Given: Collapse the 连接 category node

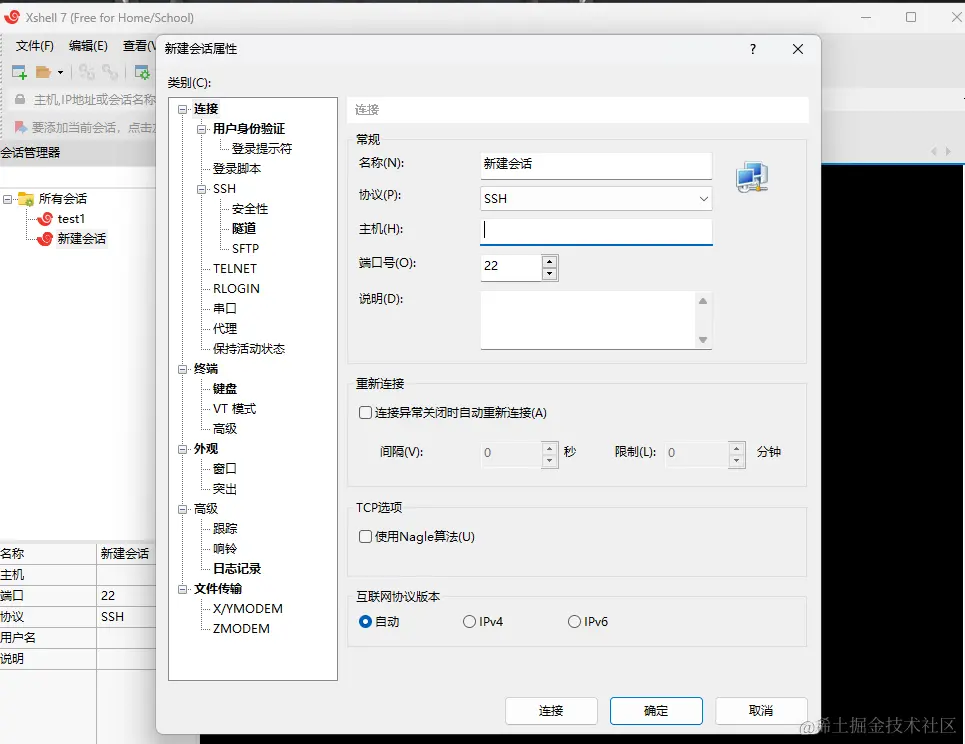Looking at the screenshot, I should 182,110.
